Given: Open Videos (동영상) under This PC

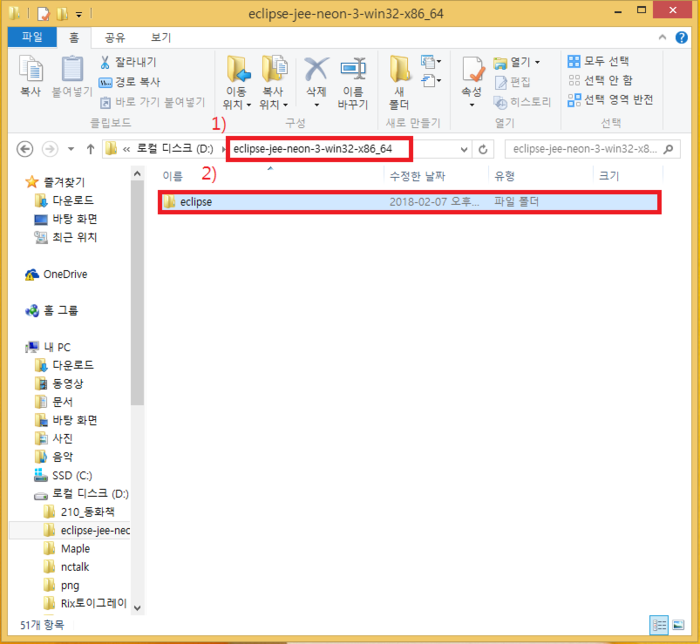Looking at the screenshot, I should coord(59,383).
